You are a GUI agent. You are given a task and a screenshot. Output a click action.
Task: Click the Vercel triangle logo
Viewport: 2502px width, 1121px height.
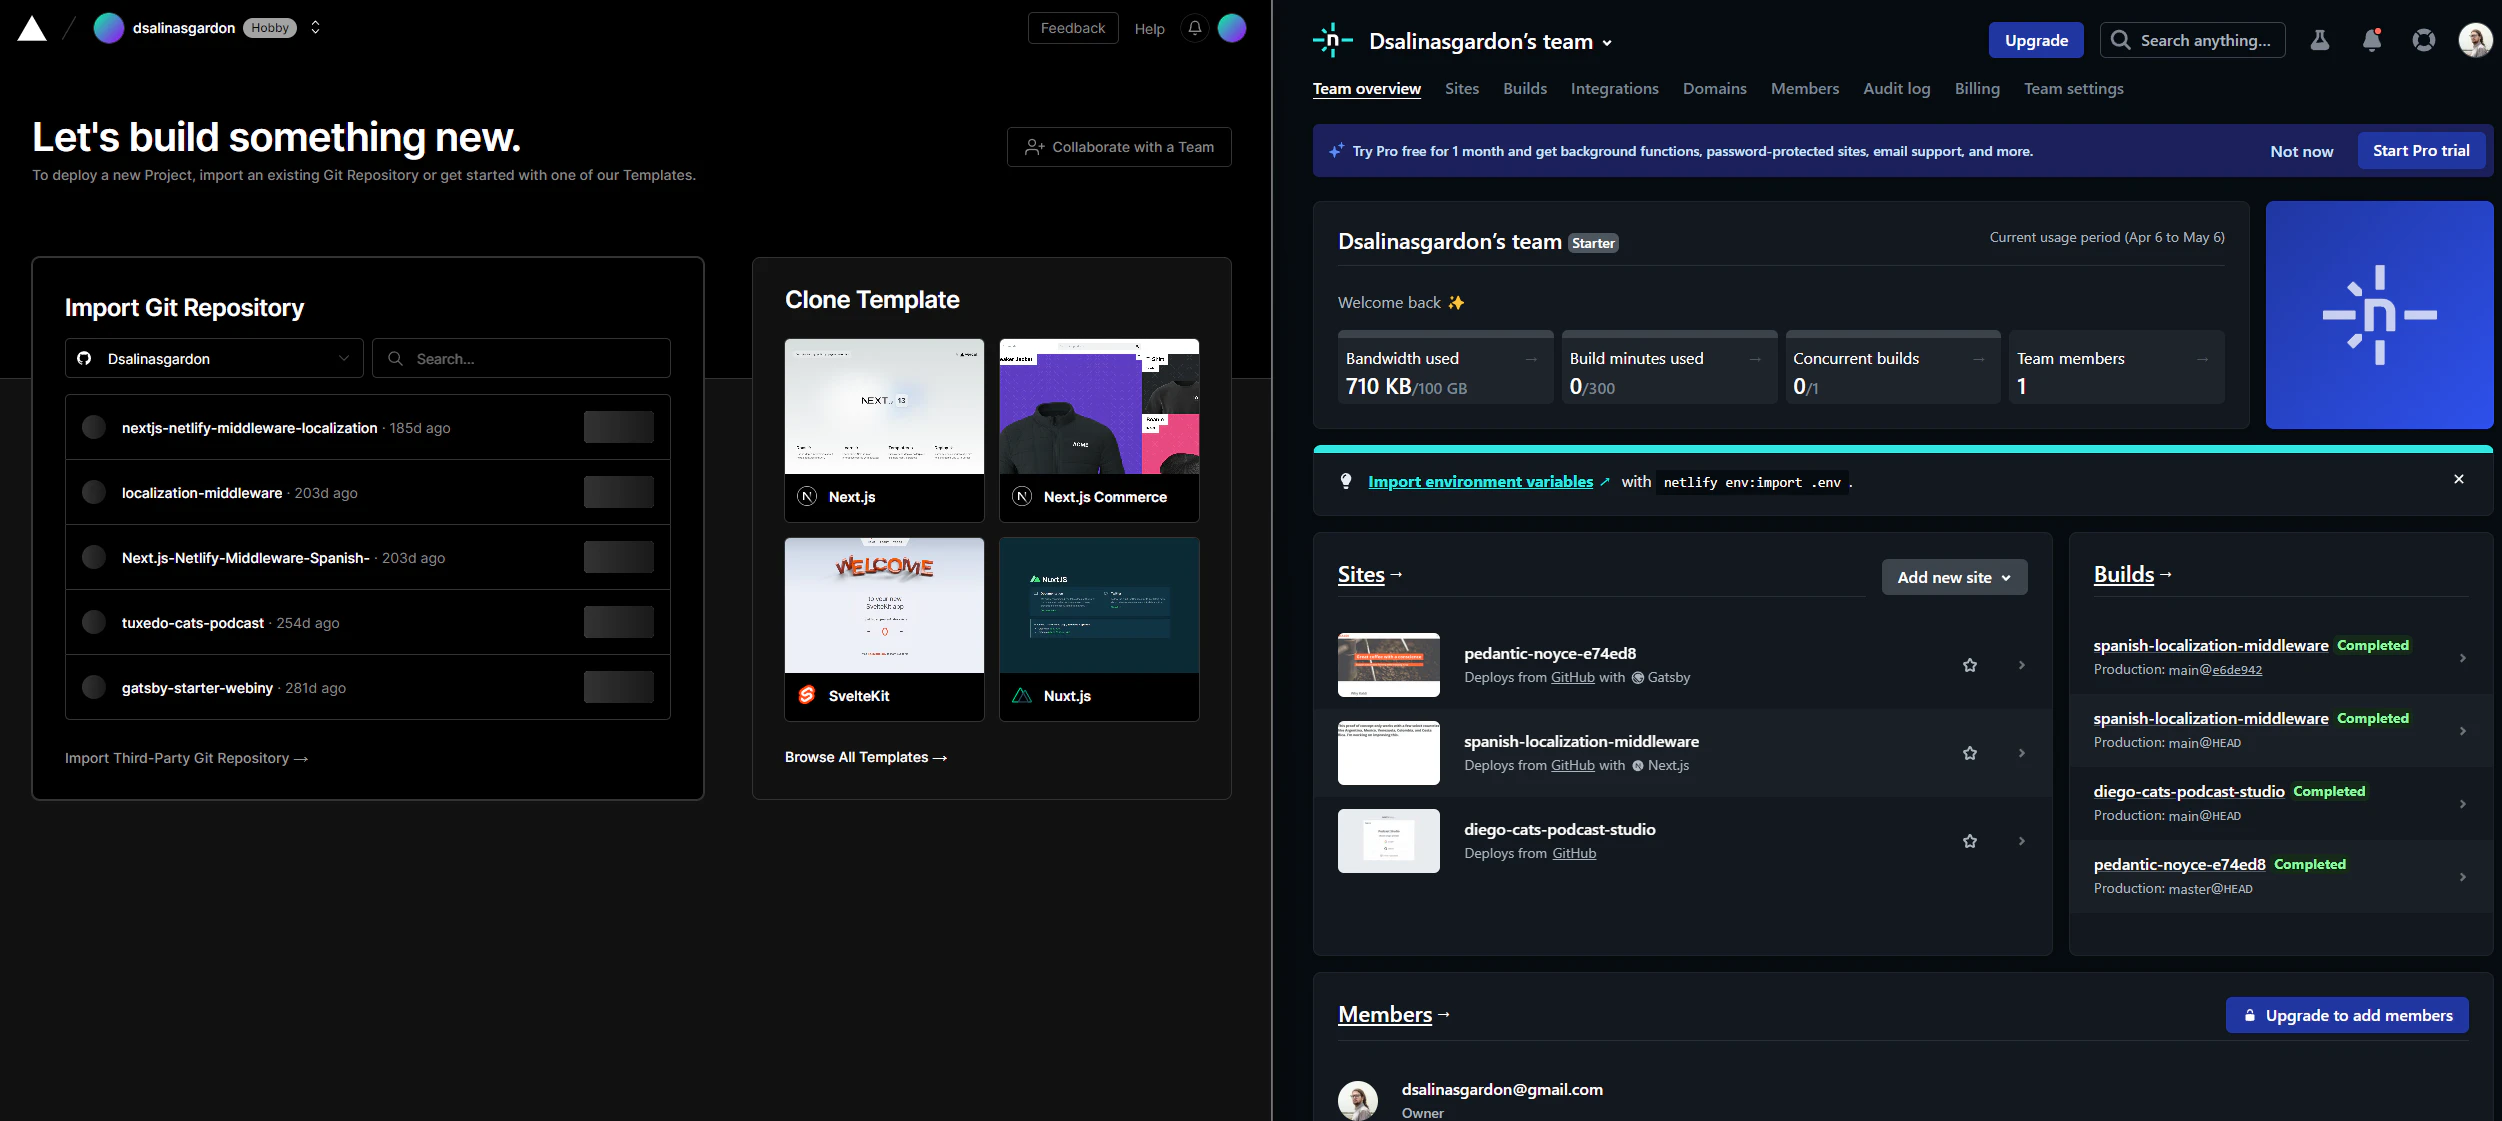point(32,28)
